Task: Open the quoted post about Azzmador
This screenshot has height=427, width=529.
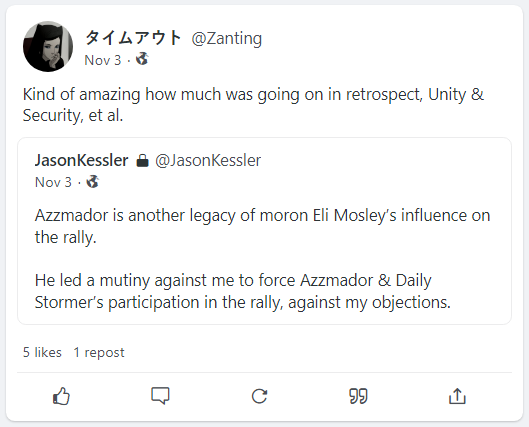Action: pyautogui.click(x=264, y=231)
